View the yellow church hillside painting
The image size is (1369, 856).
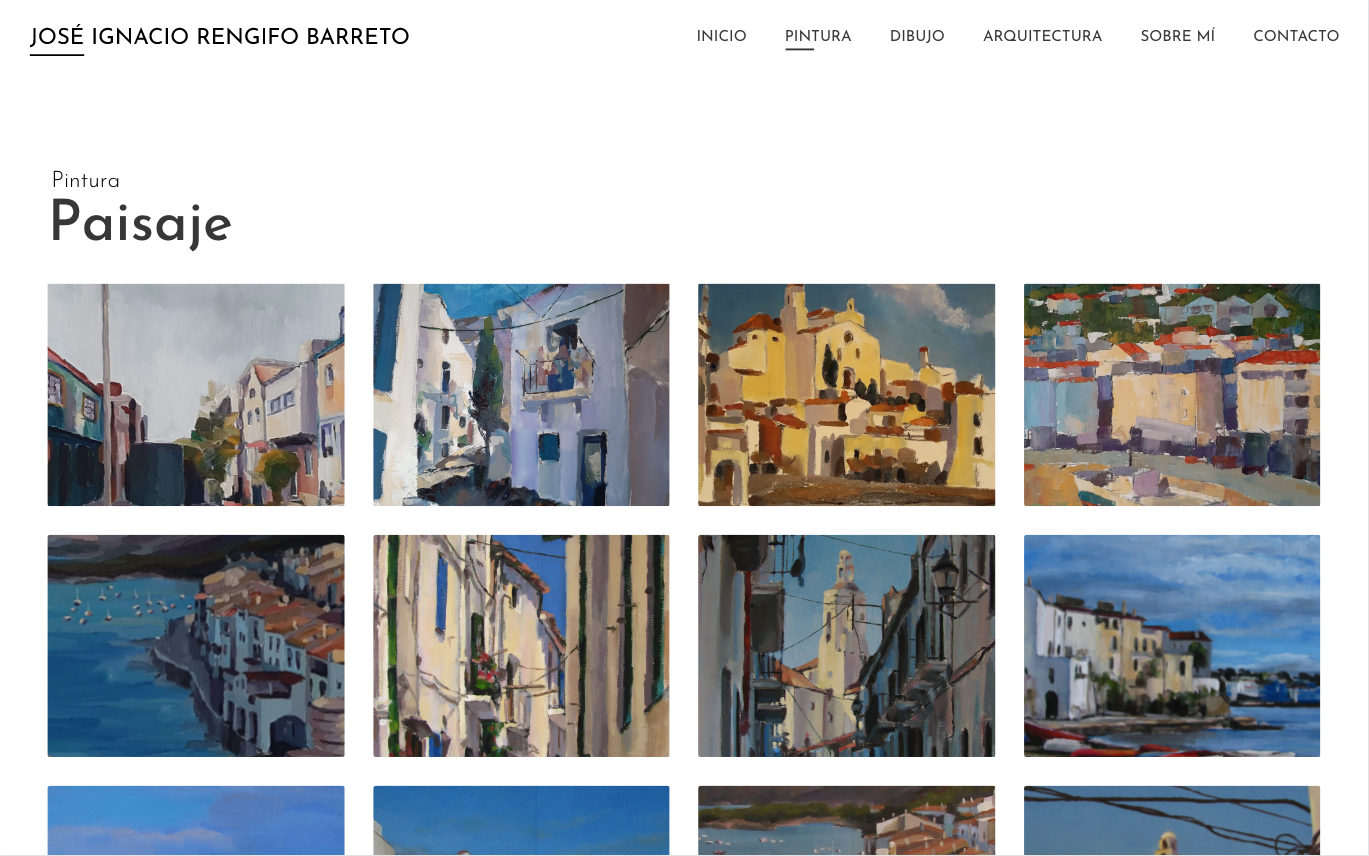coord(847,395)
